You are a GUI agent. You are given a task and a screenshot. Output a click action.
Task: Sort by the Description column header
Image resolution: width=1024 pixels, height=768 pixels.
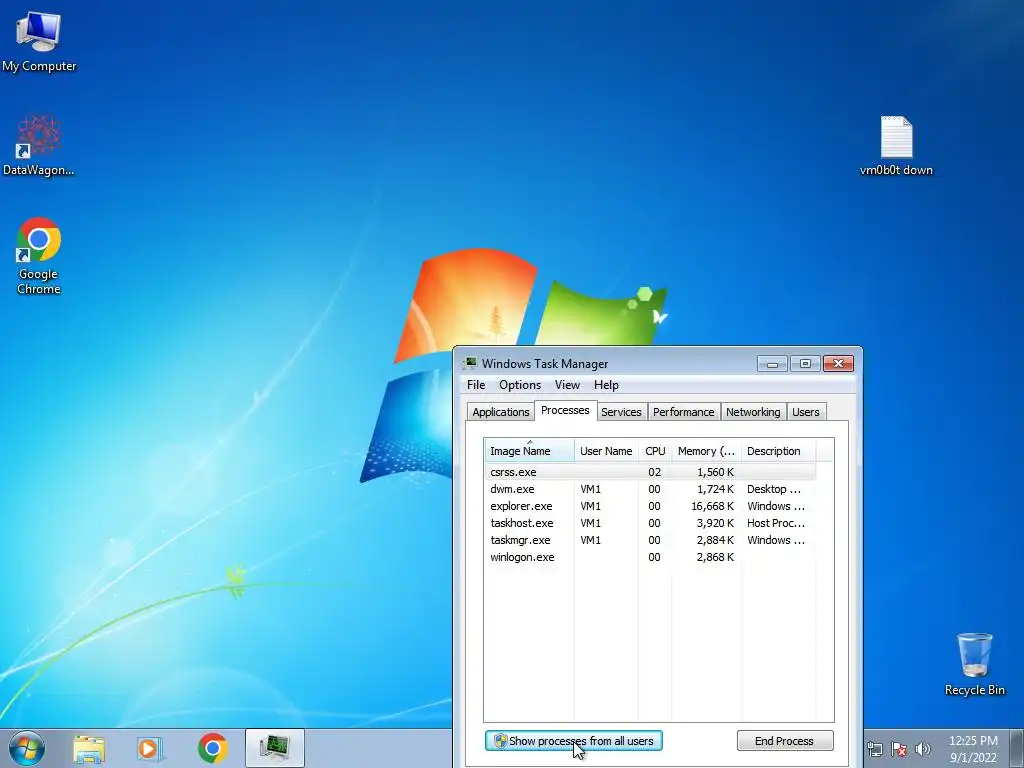coord(778,451)
